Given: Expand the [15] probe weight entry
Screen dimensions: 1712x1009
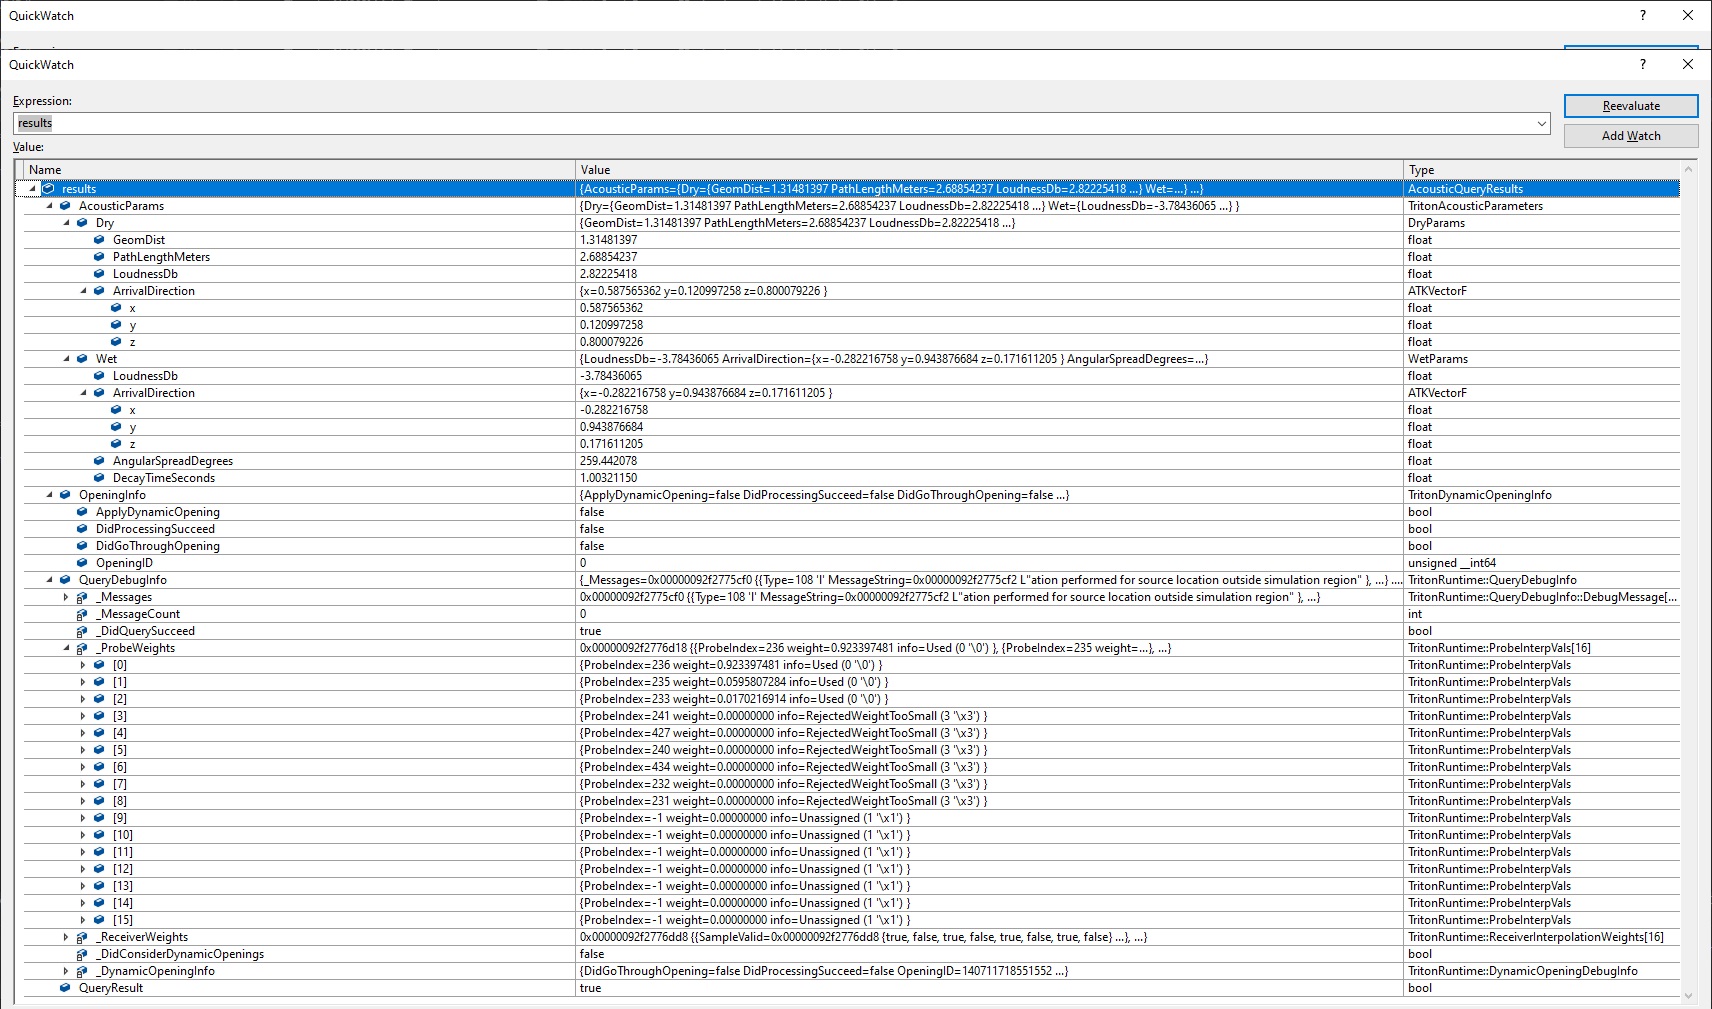Looking at the screenshot, I should [x=83, y=920].
